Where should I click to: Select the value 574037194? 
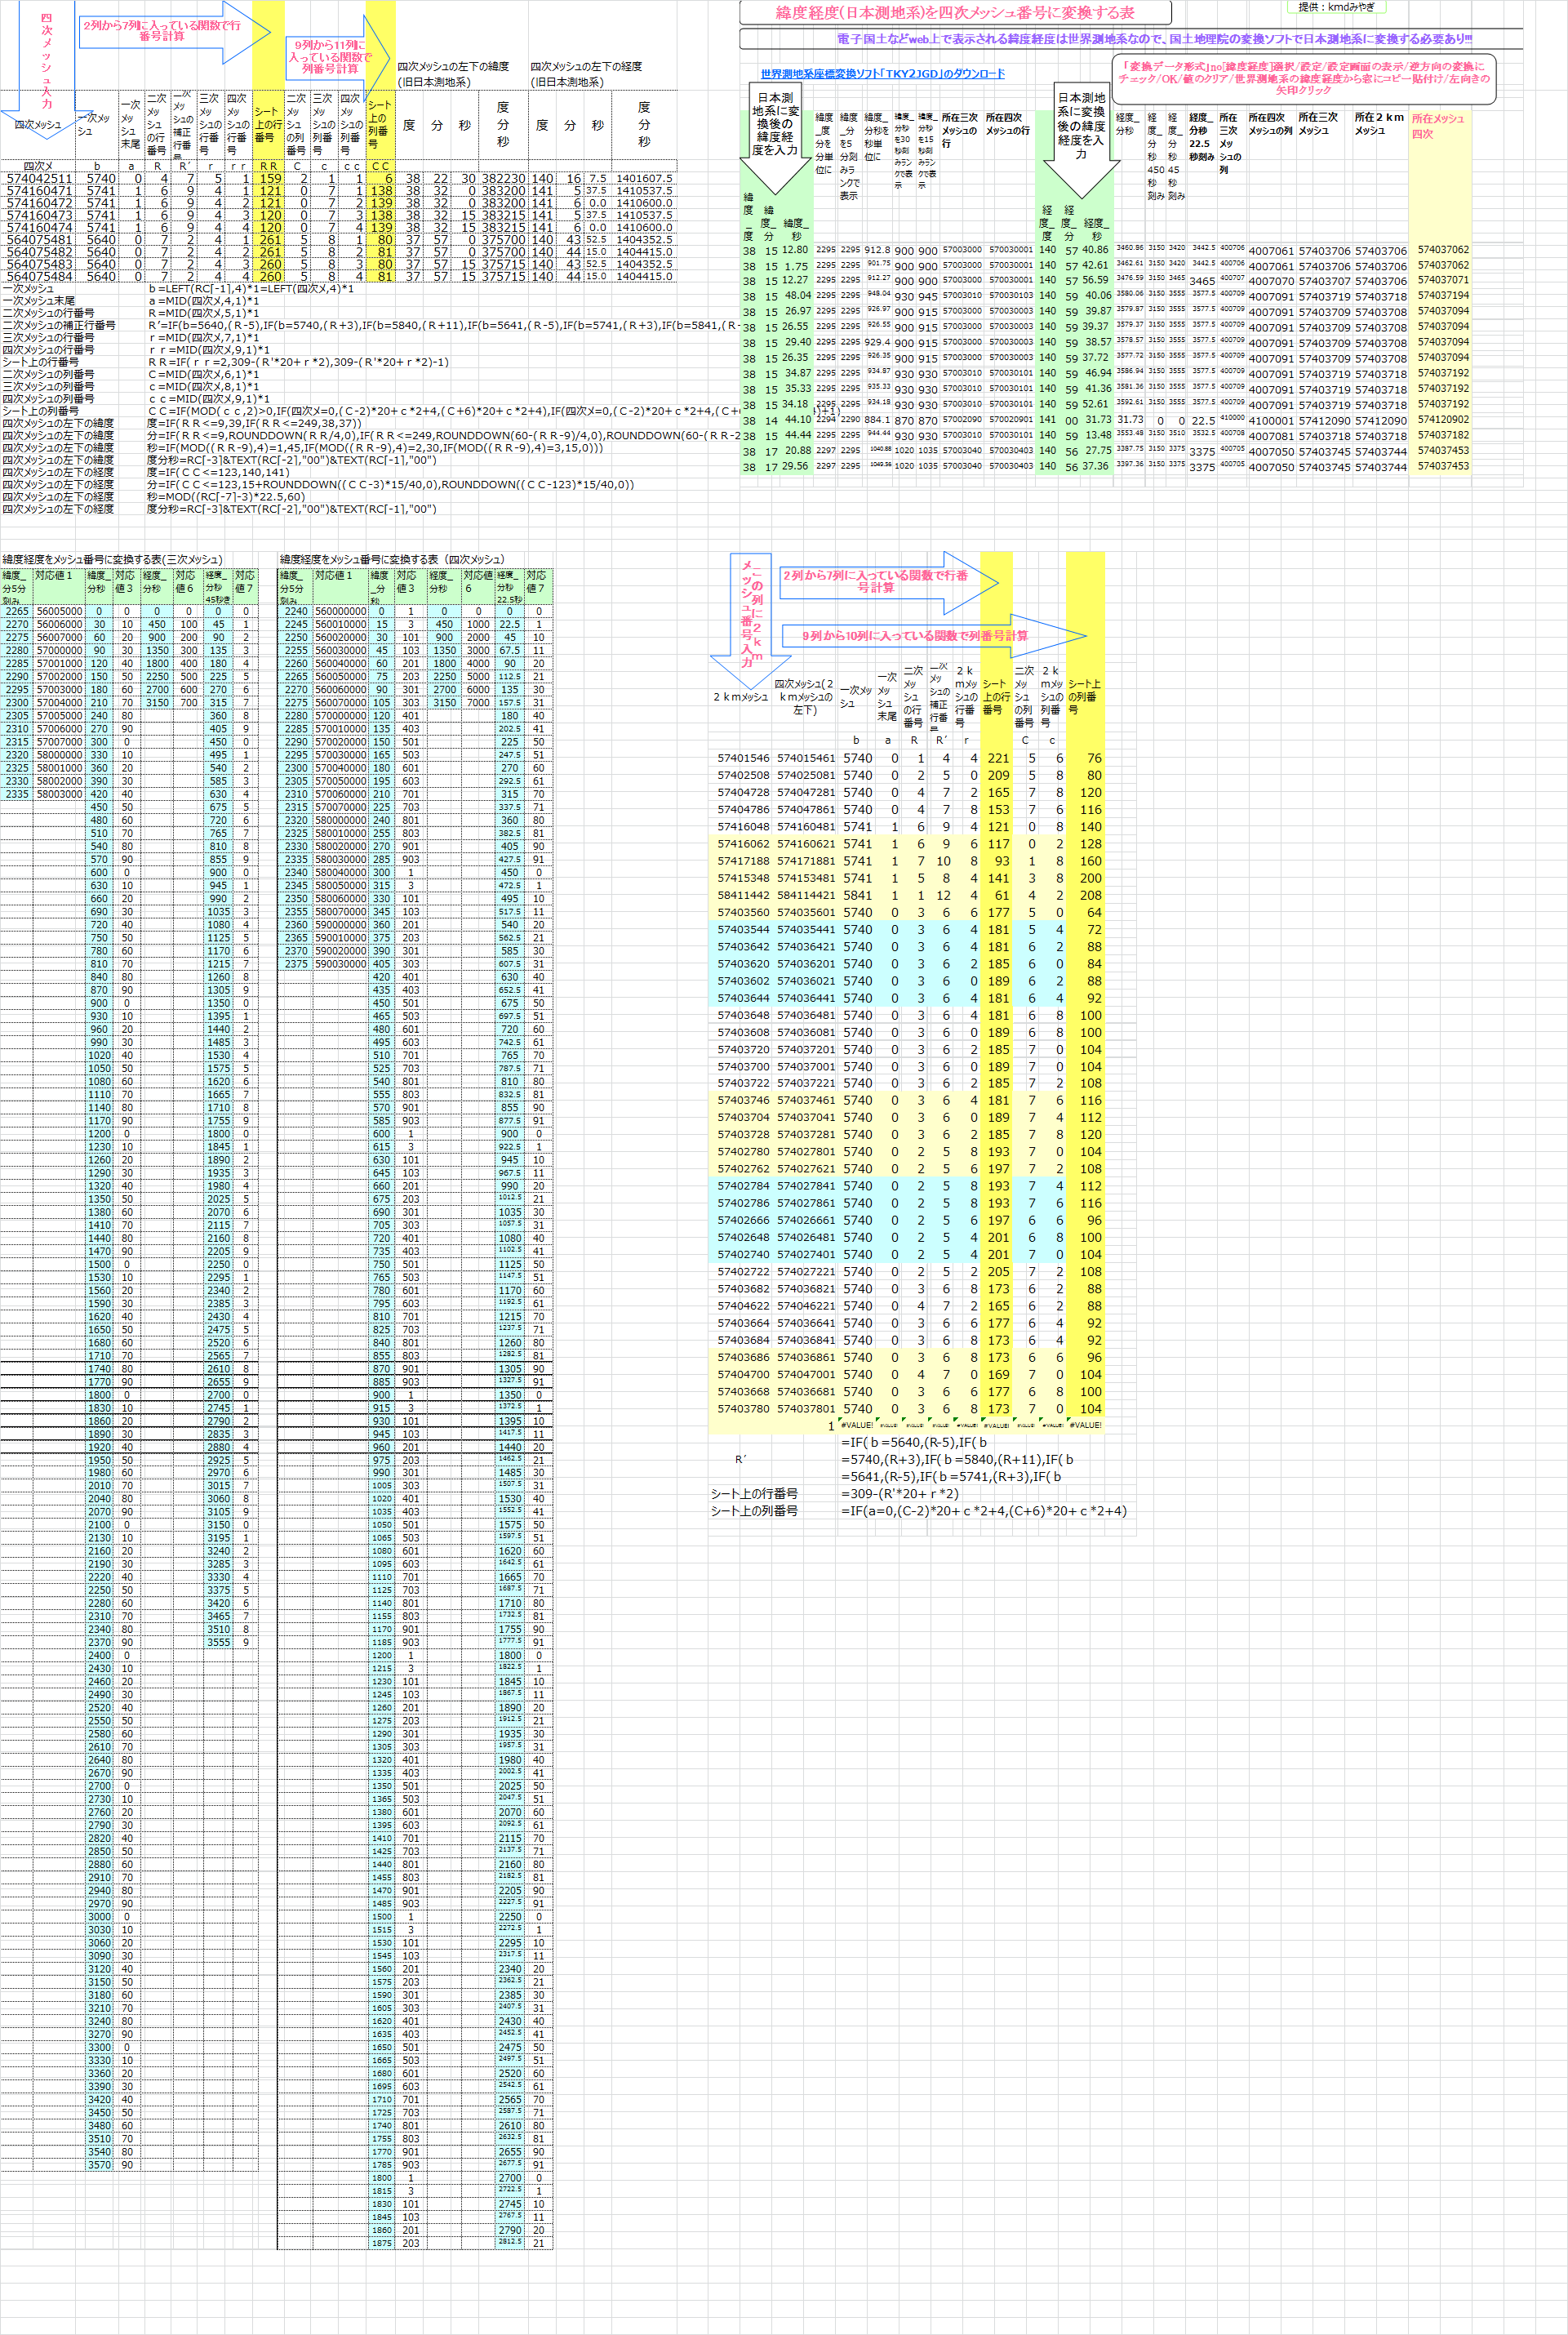1443,296
